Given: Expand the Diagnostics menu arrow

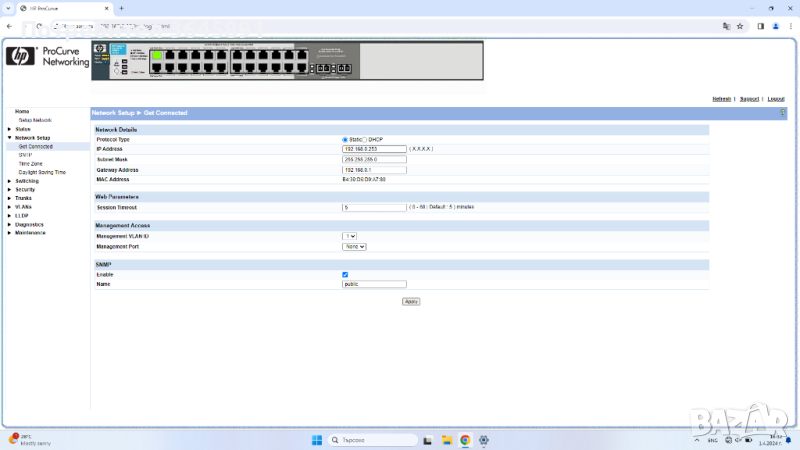Looking at the screenshot, I should 9,224.
